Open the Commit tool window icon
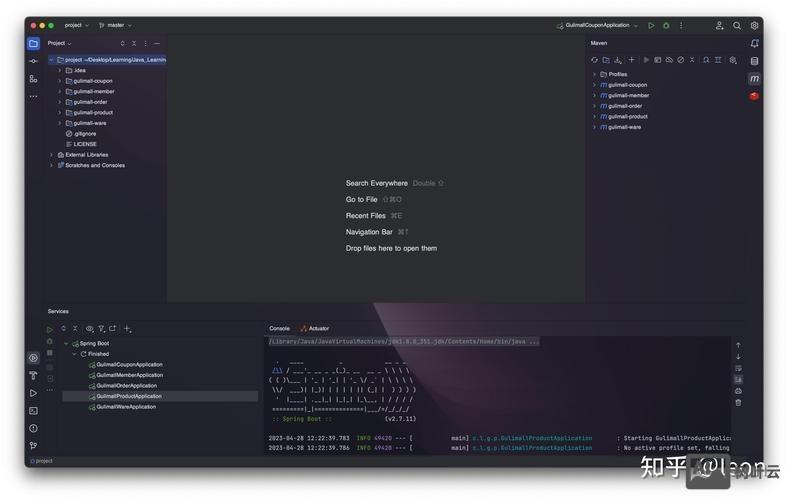The width and height of the screenshot is (788, 500). coord(33,61)
